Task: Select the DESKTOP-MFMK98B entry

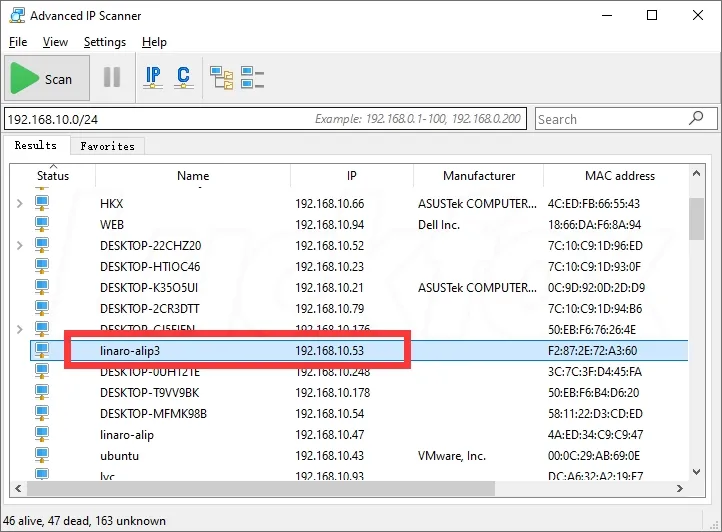Action: tap(153, 414)
